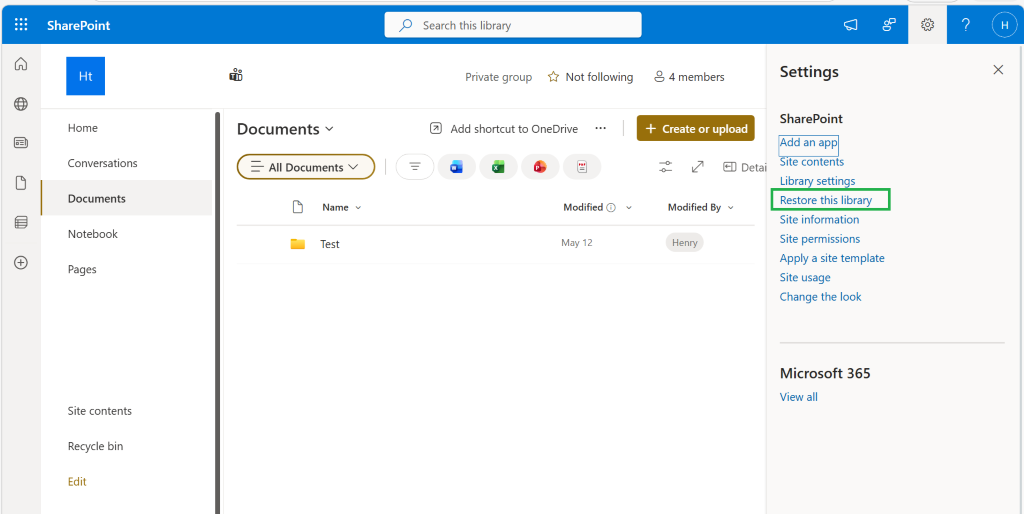Screen dimensions: 1024x514
Task: Open Library settings link
Action: (x=818, y=181)
